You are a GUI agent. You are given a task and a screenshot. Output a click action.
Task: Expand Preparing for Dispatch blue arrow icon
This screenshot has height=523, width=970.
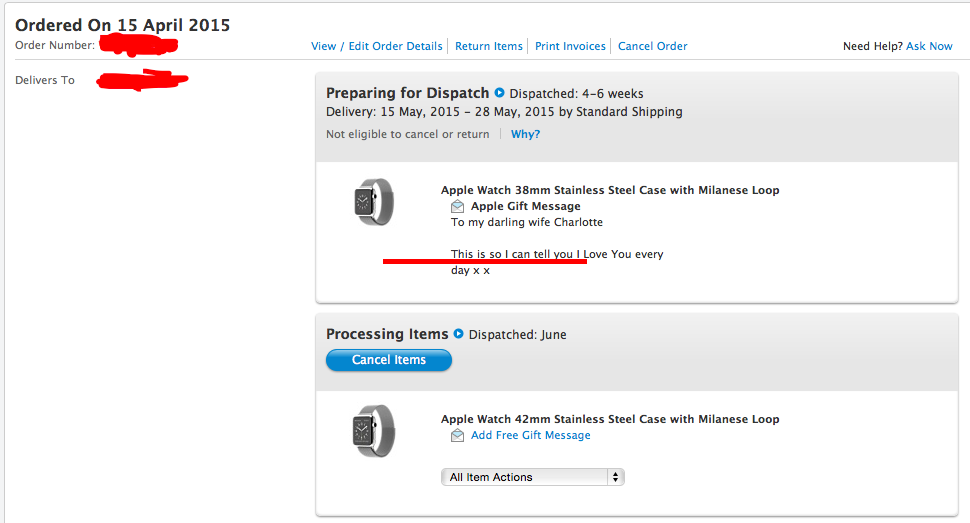point(499,93)
